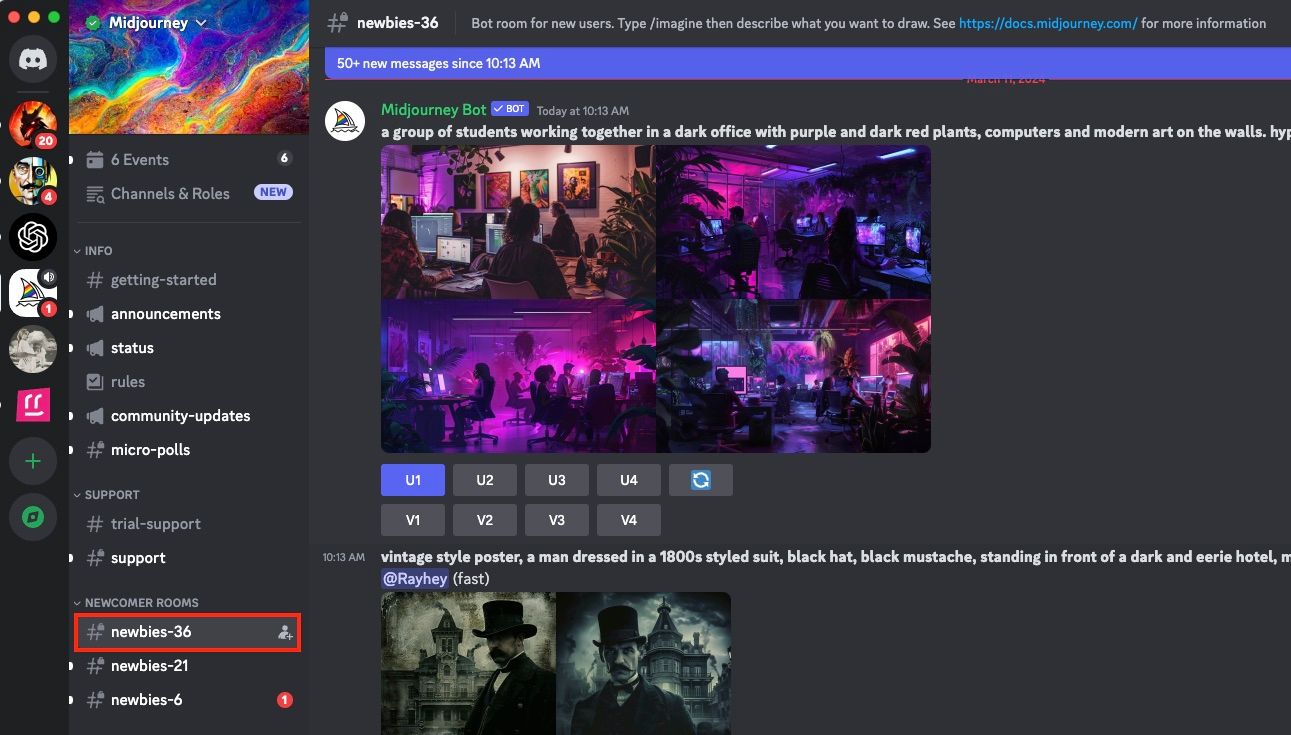Image resolution: width=1291 pixels, height=735 pixels.
Task: Select the Midjourney sailboat server icon
Action: click(x=33, y=293)
